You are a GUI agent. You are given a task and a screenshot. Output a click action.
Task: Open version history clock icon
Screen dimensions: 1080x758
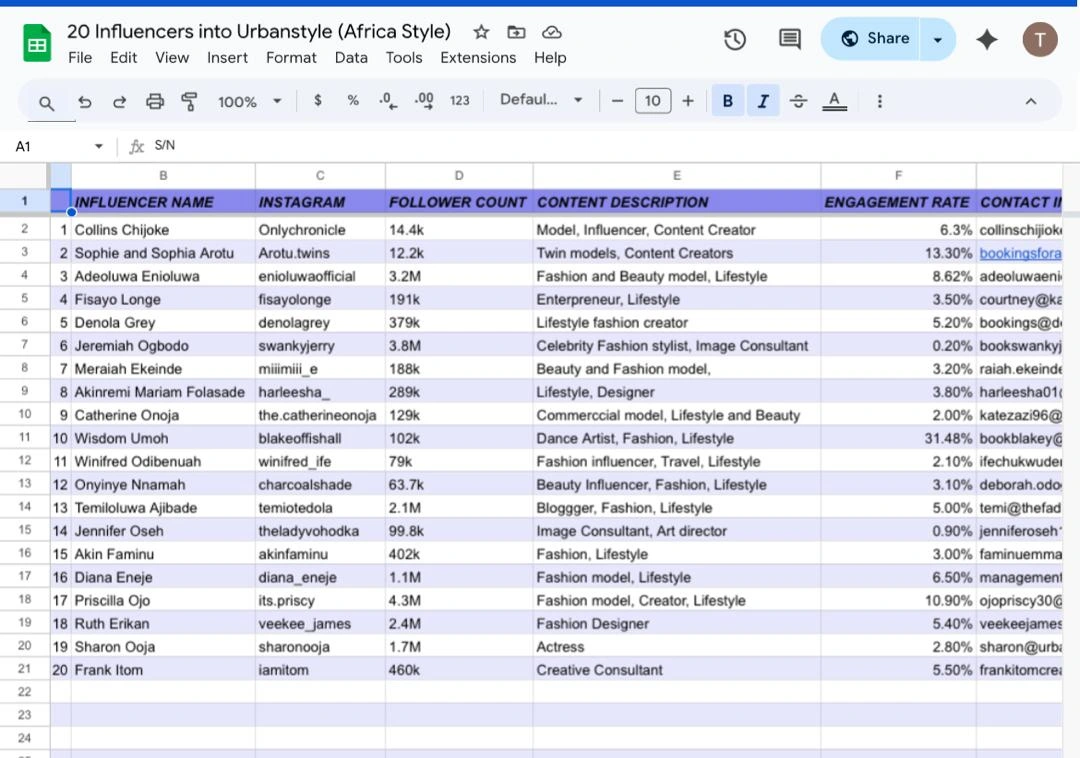click(735, 39)
